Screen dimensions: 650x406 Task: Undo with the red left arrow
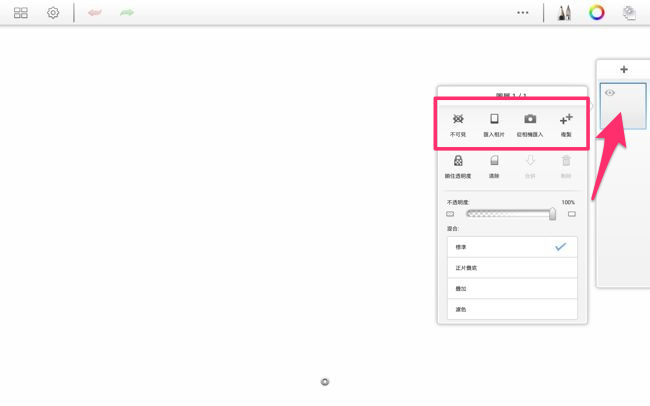(x=95, y=13)
